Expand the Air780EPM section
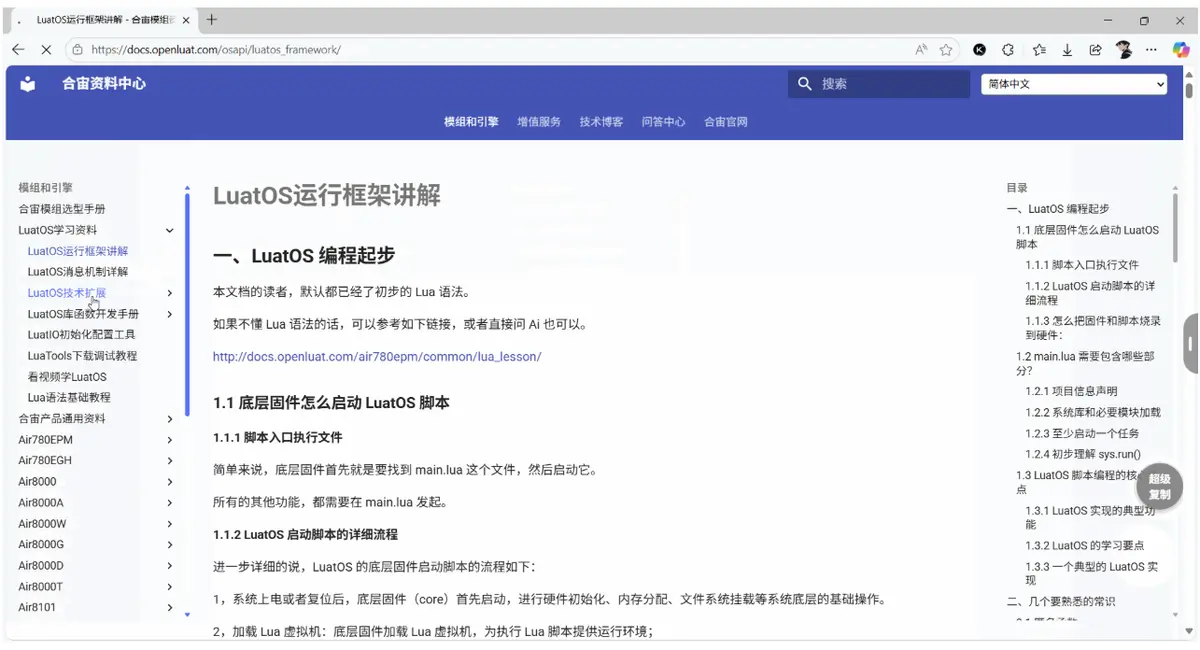 [169, 440]
